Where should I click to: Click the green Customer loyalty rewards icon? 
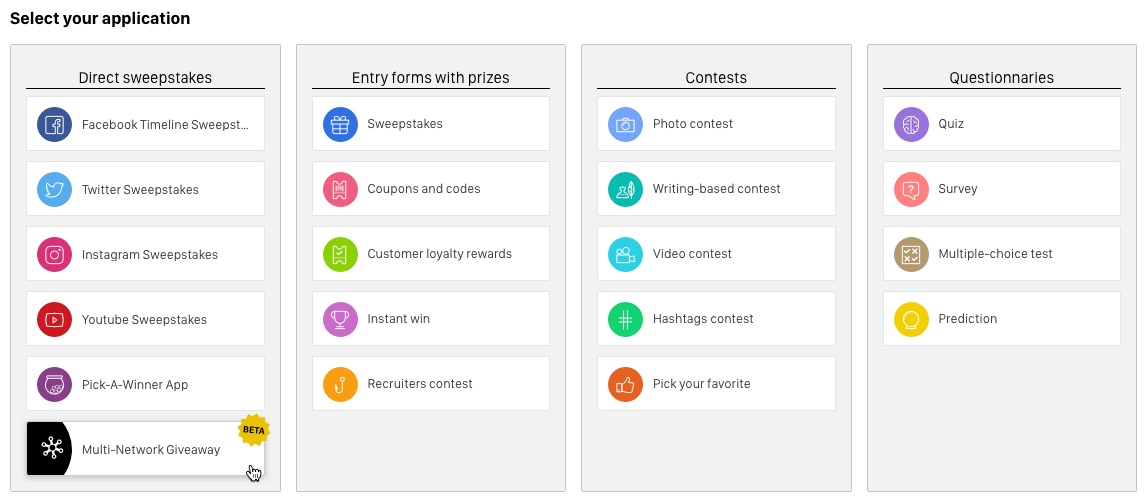click(x=341, y=254)
